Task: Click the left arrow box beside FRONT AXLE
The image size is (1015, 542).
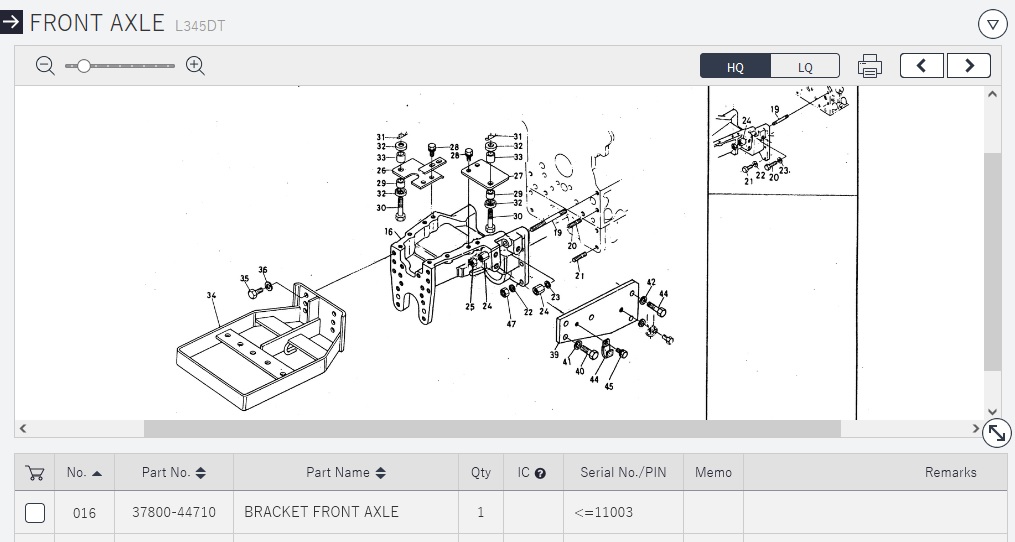Action: (11, 22)
